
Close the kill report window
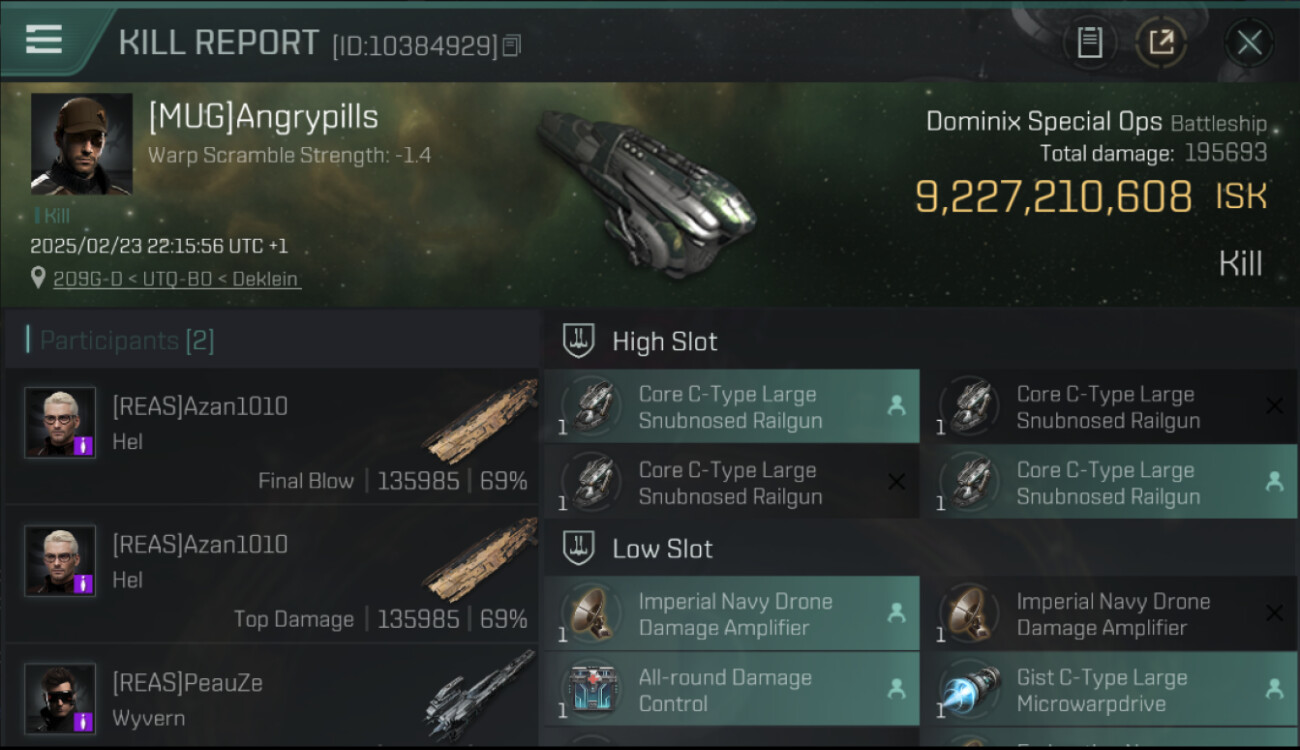(1249, 43)
